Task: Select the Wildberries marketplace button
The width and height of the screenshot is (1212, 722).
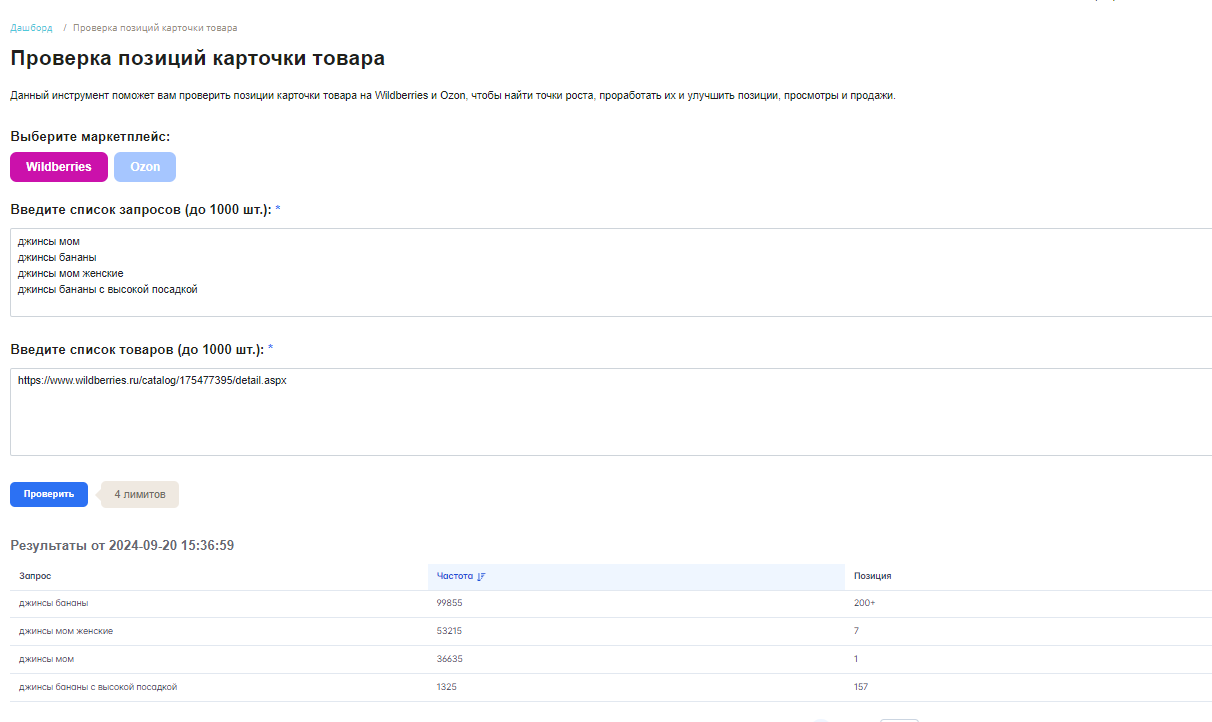Action: (x=59, y=167)
